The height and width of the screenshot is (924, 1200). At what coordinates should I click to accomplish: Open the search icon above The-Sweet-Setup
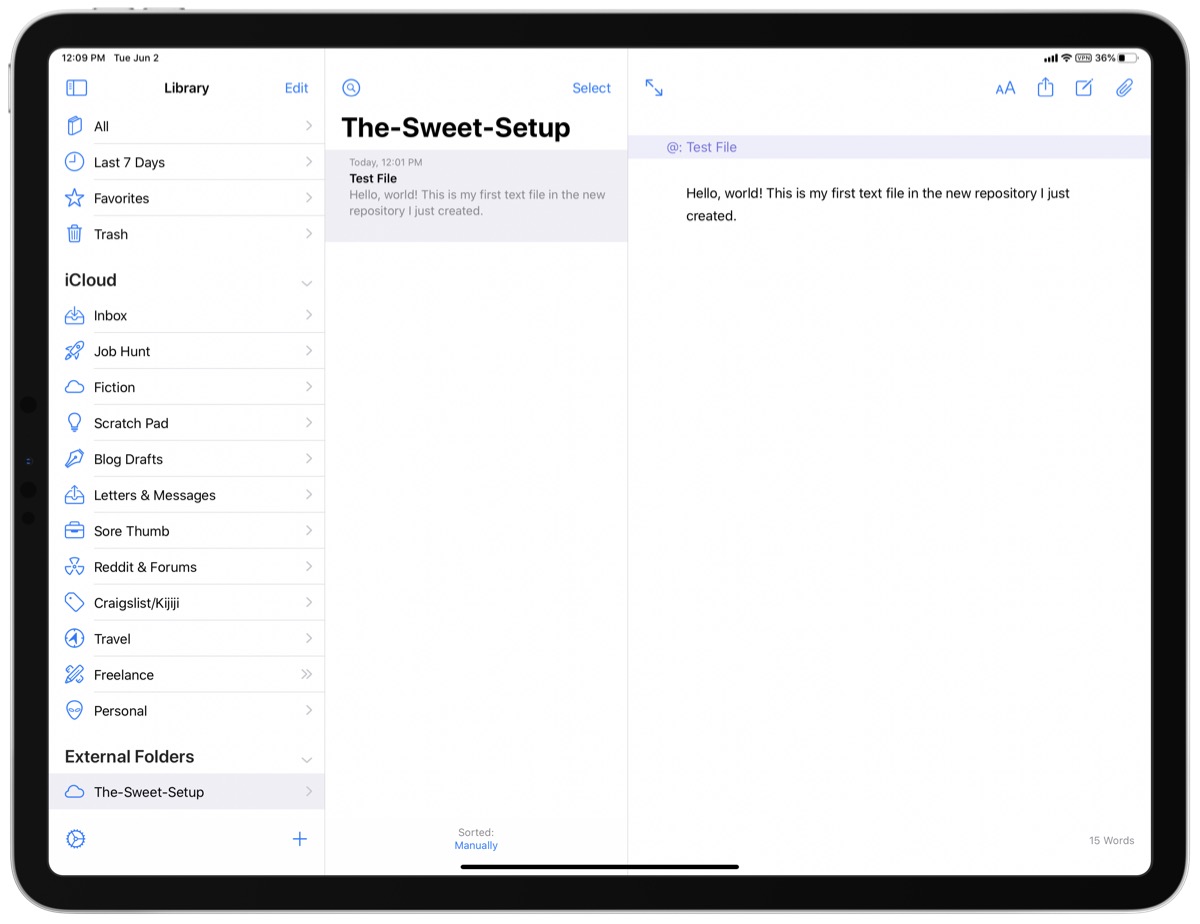(x=350, y=88)
